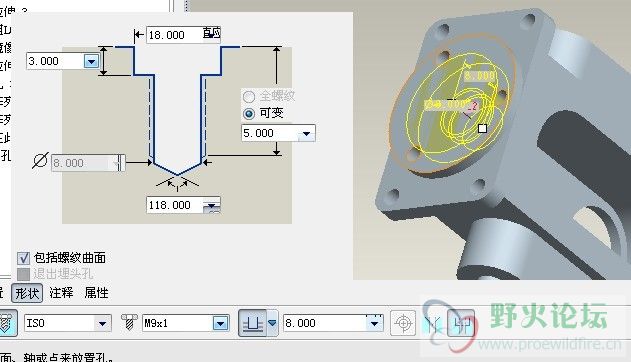Image resolution: width=631 pixels, height=362 pixels.
Task: Expand the 5.000 thread depth dropdown
Action: pyautogui.click(x=306, y=134)
